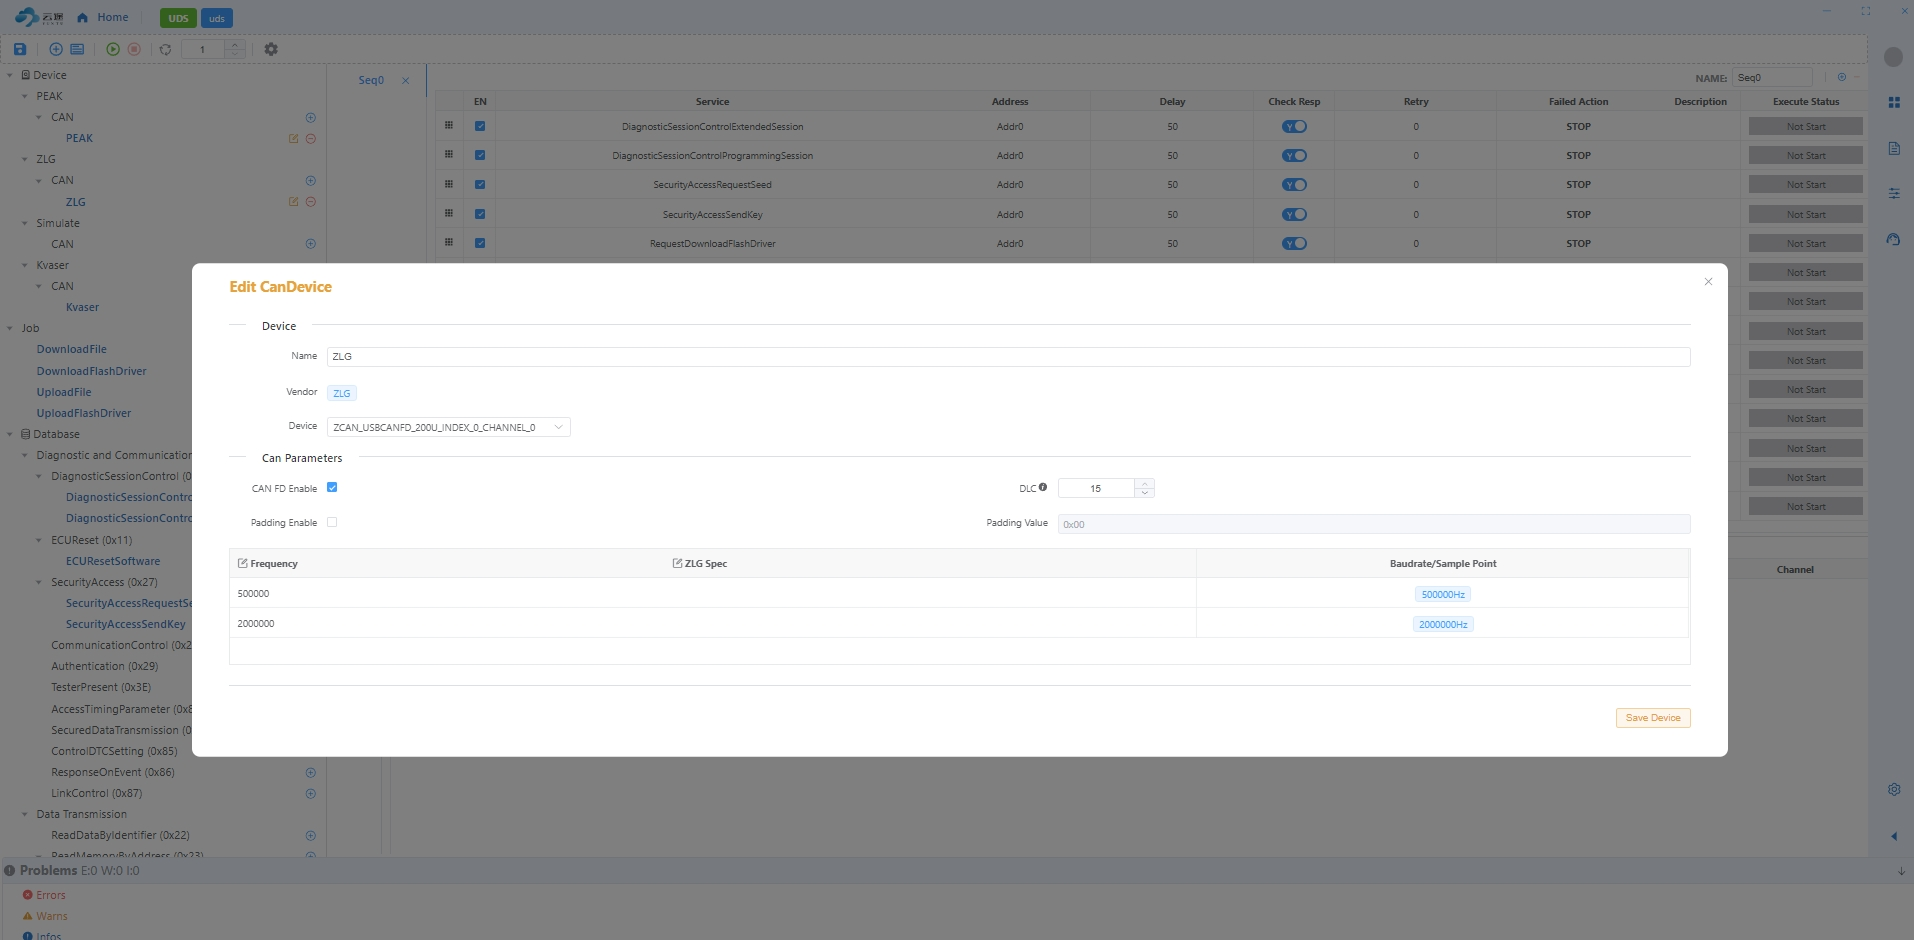
Task: Open the DownloadFile job
Action: coord(72,349)
